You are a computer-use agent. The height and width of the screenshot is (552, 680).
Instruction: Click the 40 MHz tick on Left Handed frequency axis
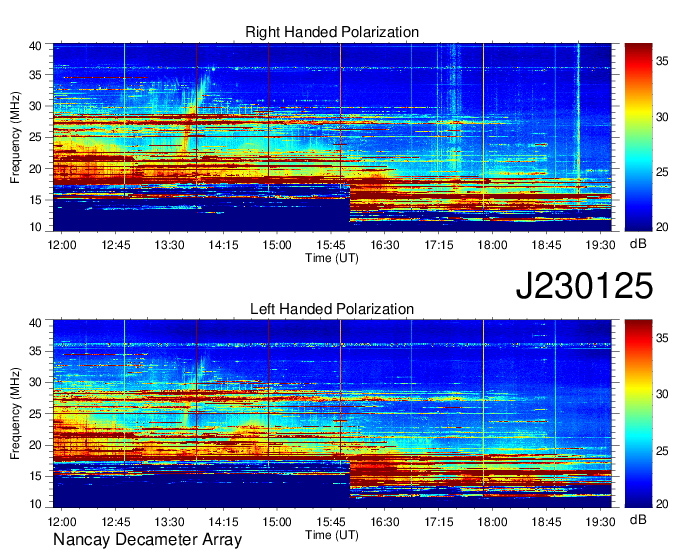coord(35,322)
